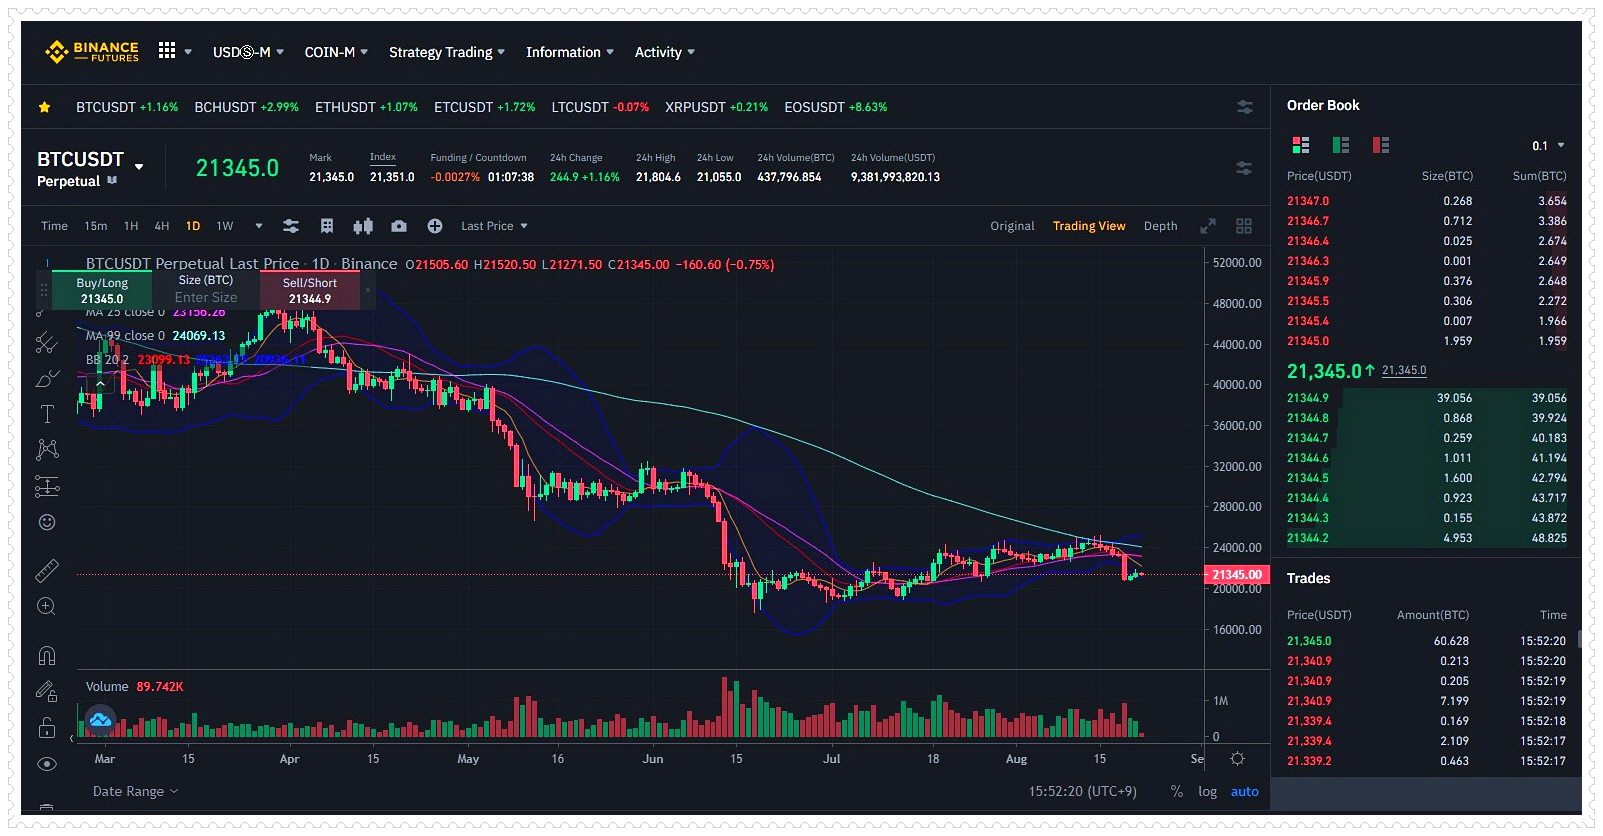The width and height of the screenshot is (1603, 836).
Task: Select 15m time interval
Action: point(95,226)
